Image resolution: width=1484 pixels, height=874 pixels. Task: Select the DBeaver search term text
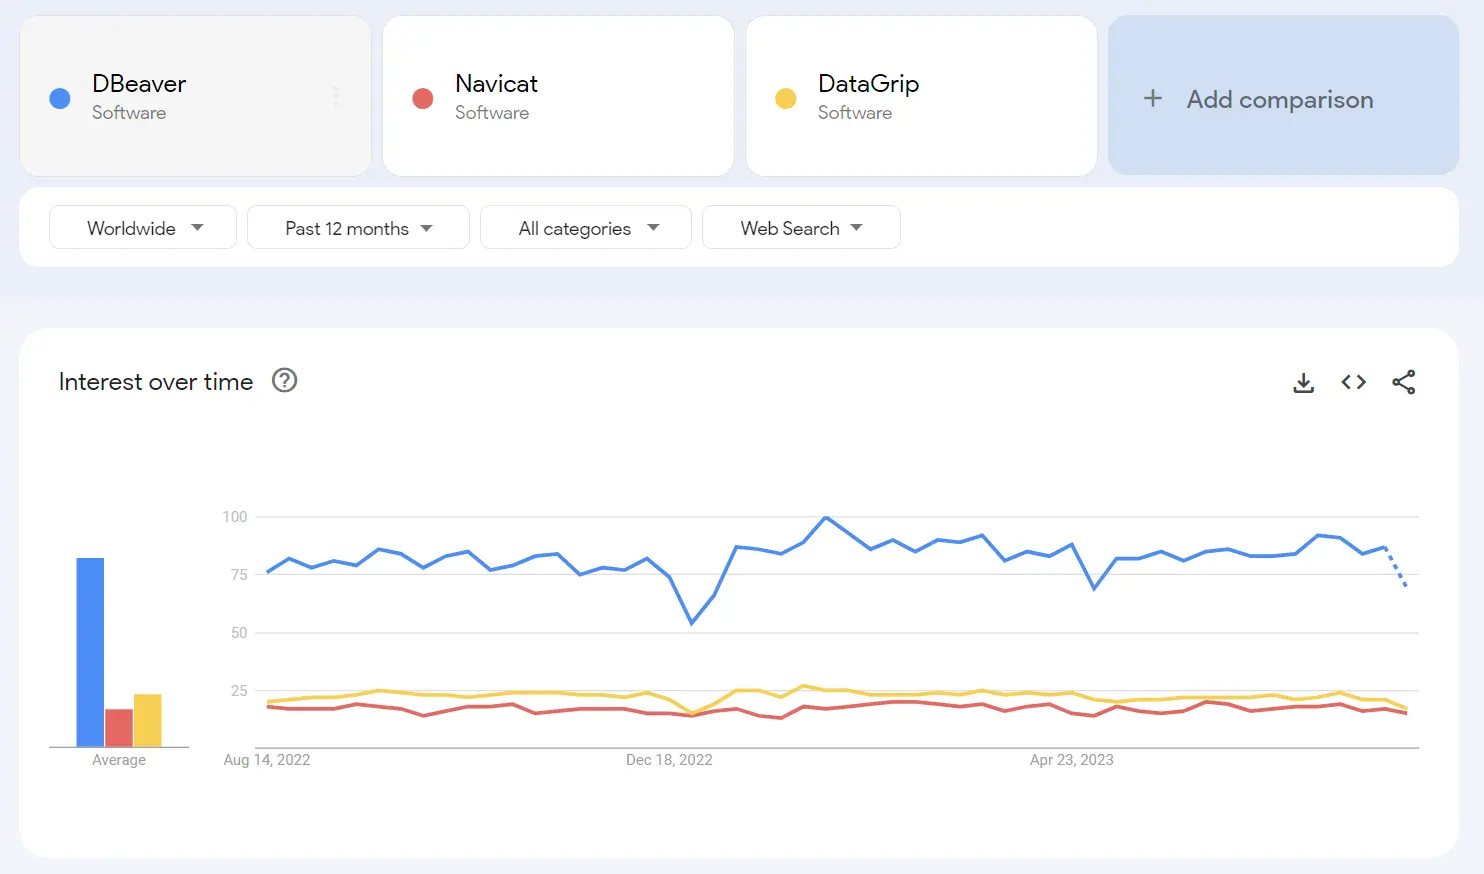pos(139,84)
